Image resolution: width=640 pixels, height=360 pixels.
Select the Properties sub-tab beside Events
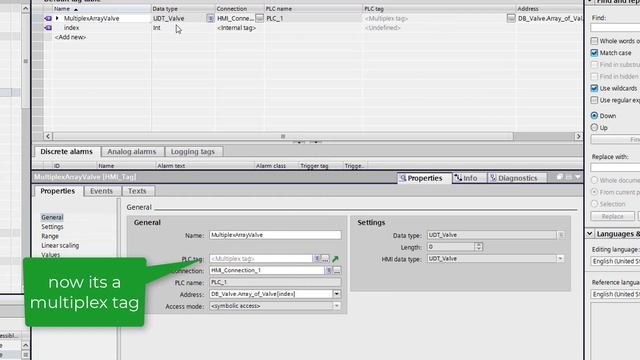[58, 191]
